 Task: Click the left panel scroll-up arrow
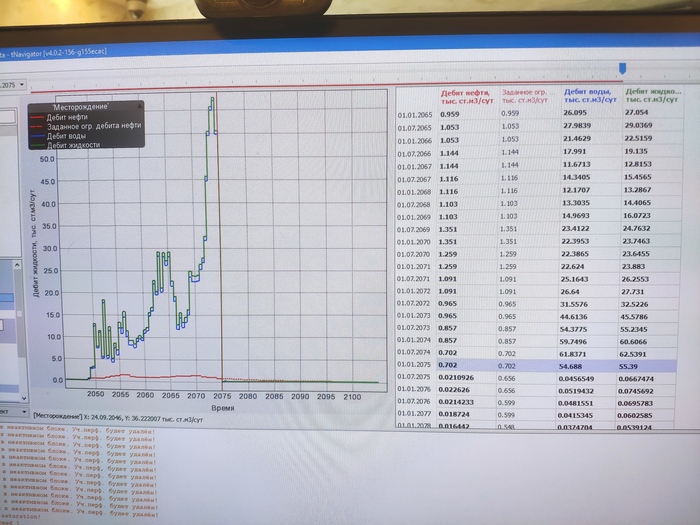[x=17, y=264]
